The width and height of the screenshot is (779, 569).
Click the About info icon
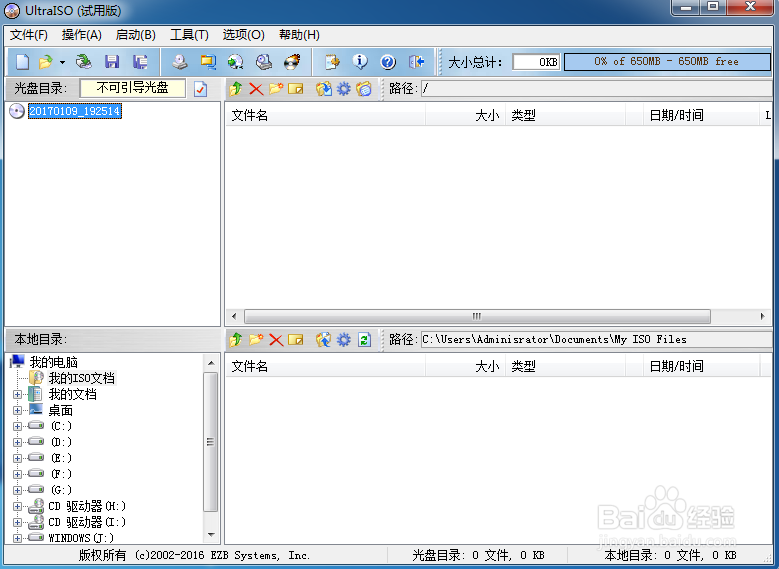coord(360,62)
